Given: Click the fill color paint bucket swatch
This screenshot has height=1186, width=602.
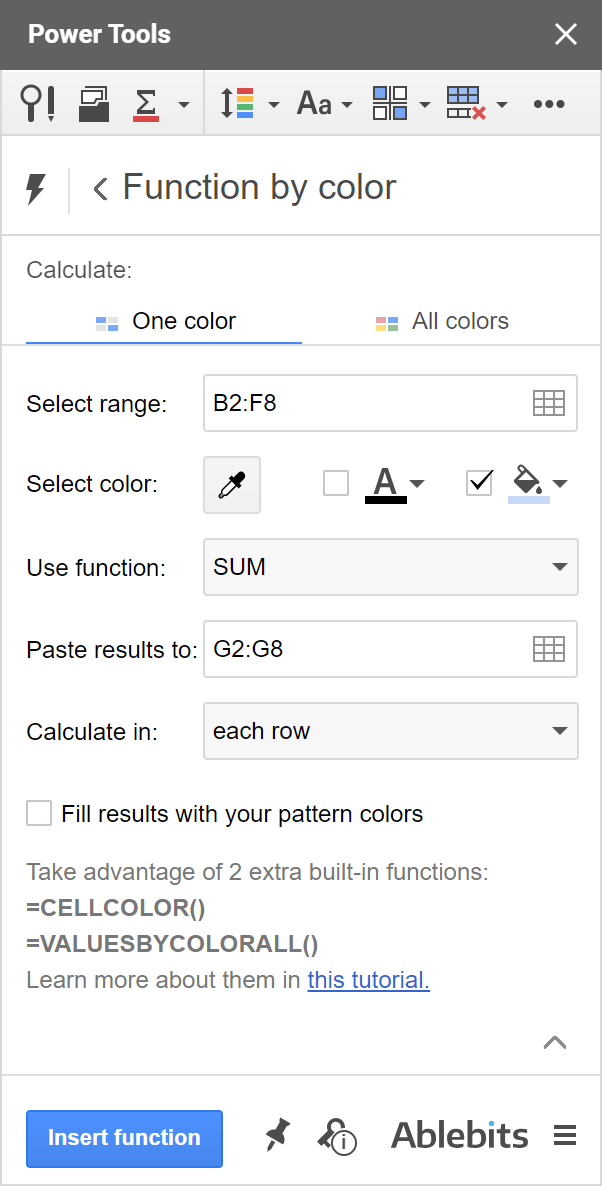Looking at the screenshot, I should click(529, 484).
